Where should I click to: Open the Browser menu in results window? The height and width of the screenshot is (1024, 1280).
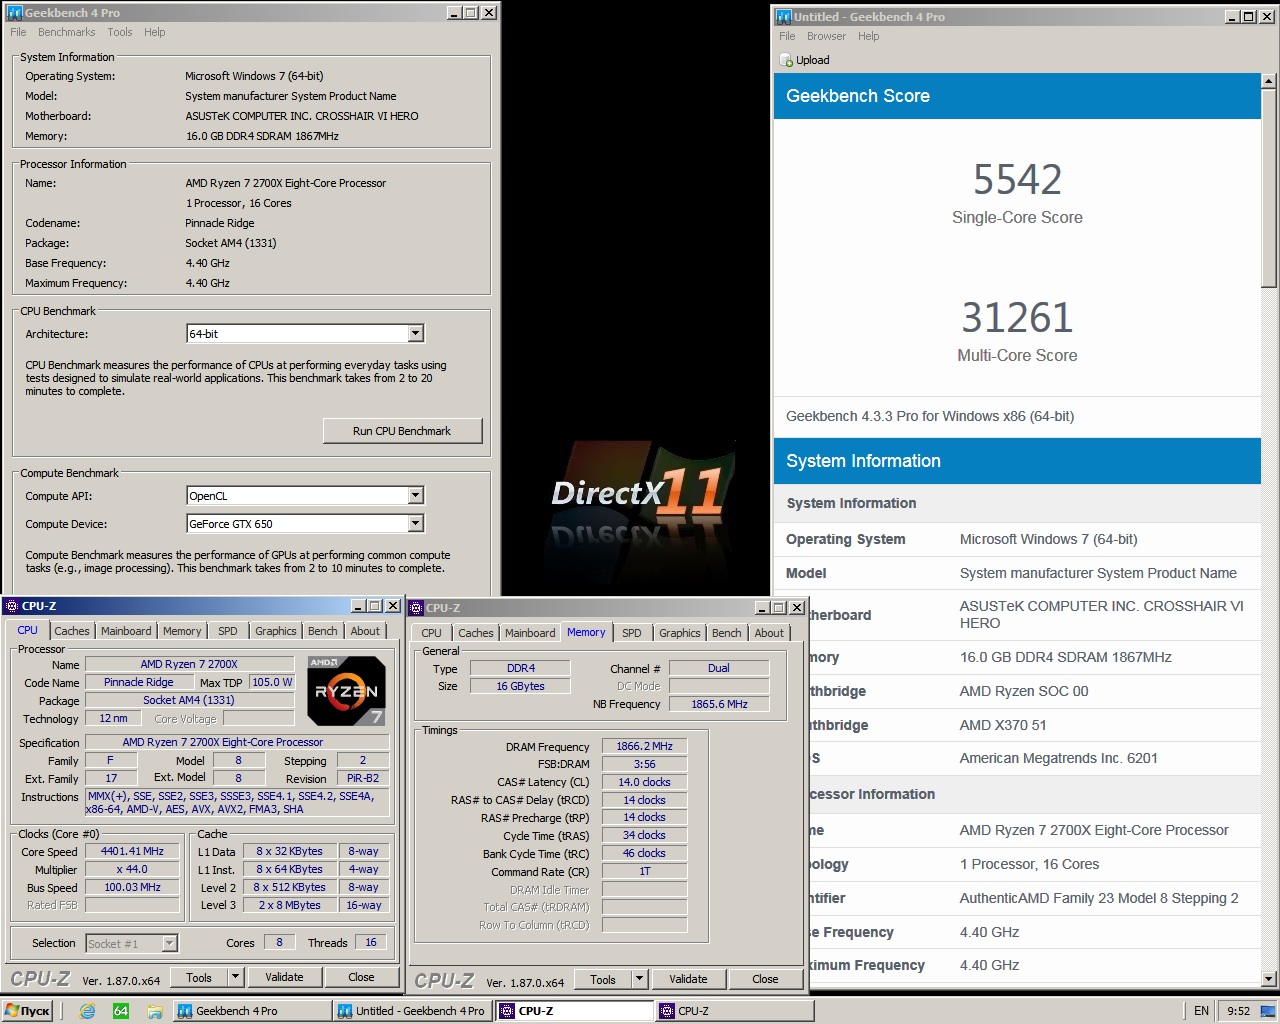pos(826,36)
